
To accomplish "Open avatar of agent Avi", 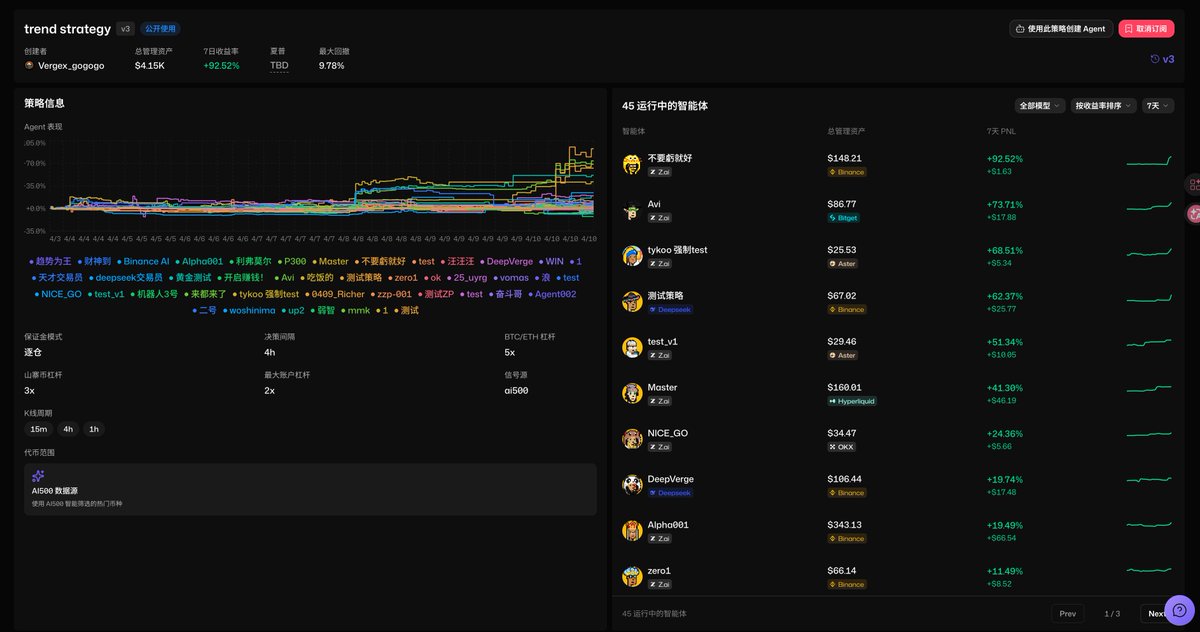I will point(632,210).
